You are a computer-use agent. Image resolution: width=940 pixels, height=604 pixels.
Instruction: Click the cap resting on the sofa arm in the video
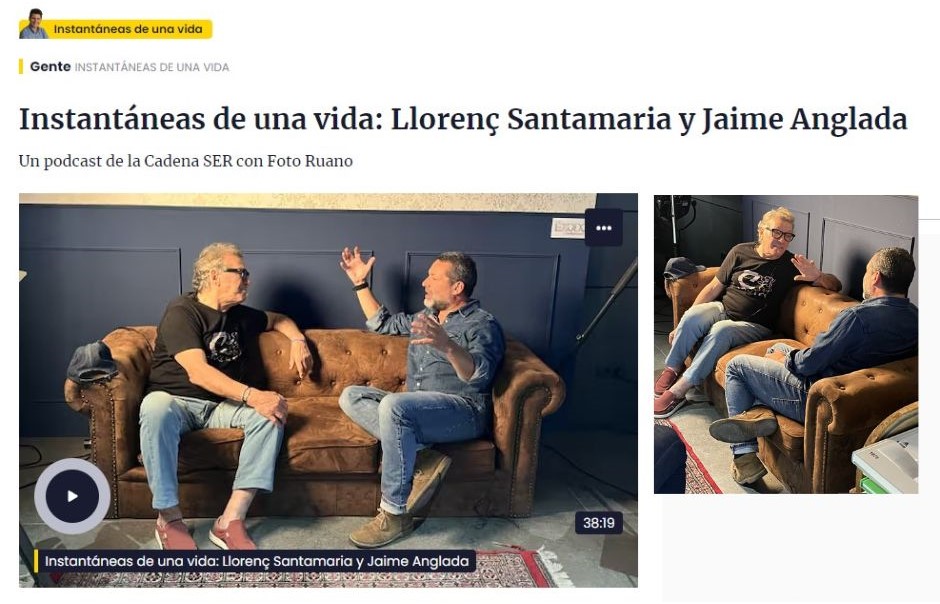(92, 362)
